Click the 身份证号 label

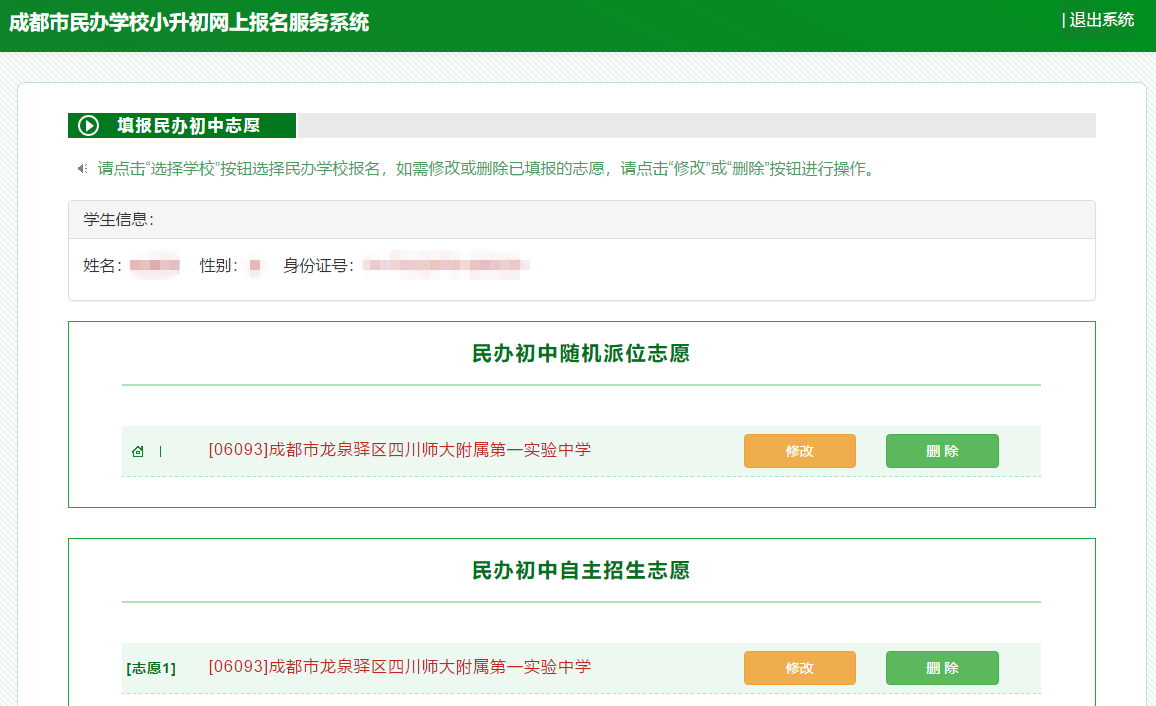tap(318, 265)
